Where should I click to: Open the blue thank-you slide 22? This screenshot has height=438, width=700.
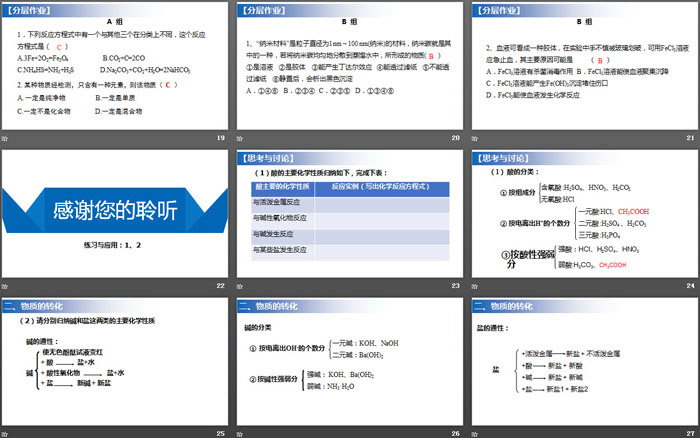click(x=114, y=213)
